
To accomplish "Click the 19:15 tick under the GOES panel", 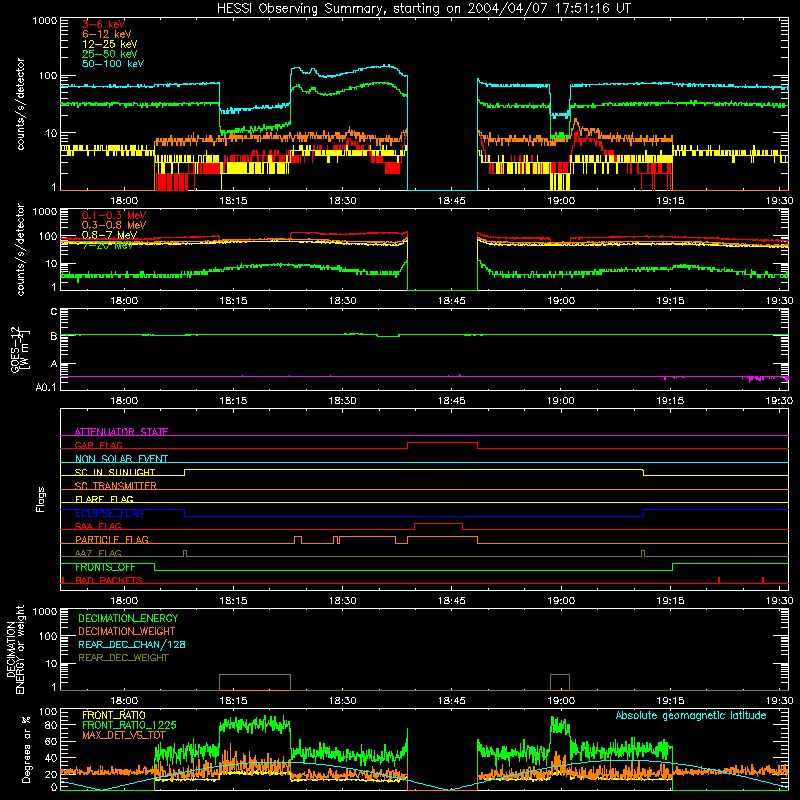I will 670,401.
